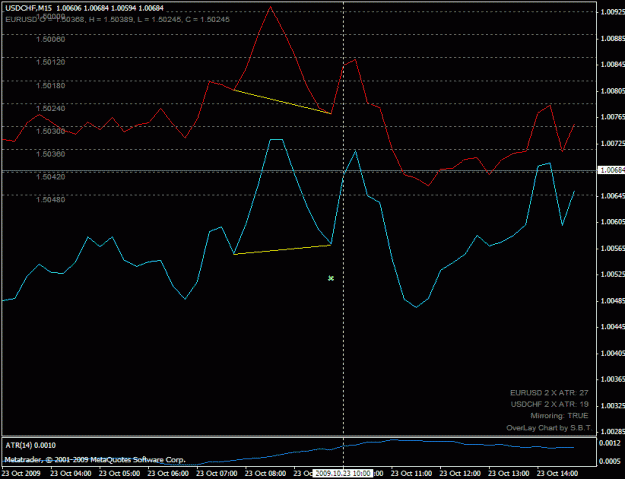Click the EURUSD overlay level 1.50180

point(51,85)
